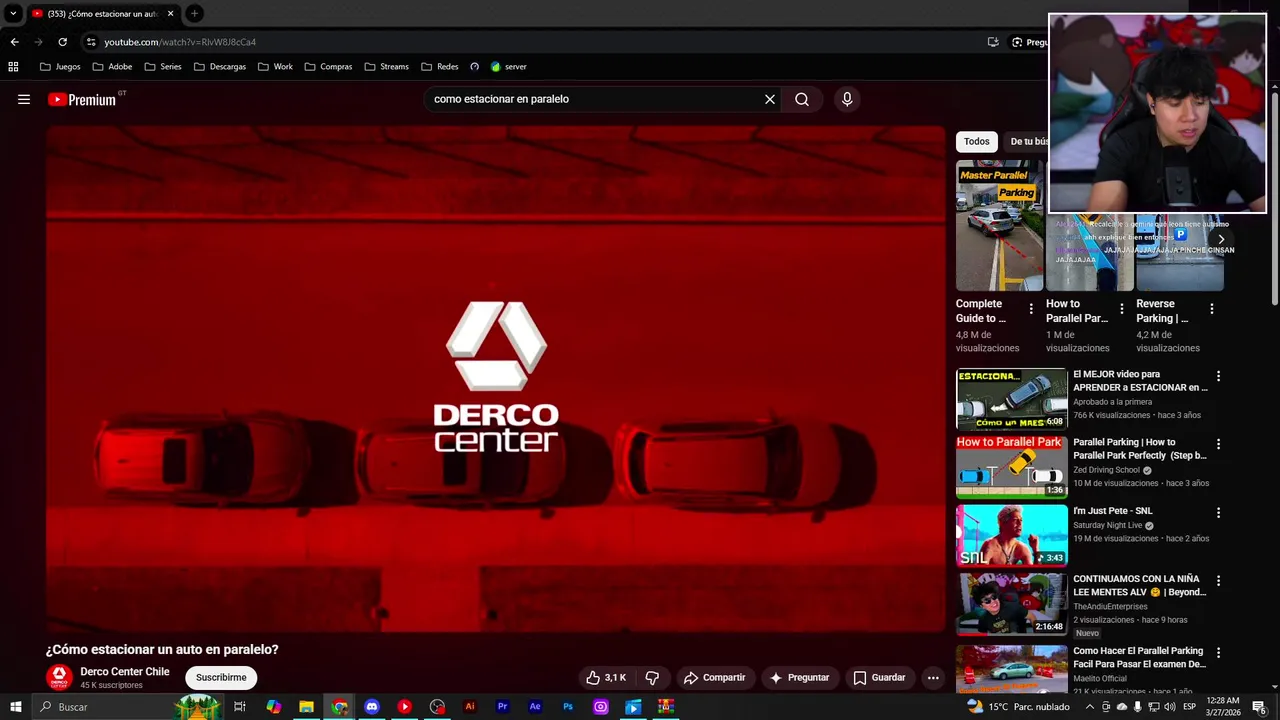This screenshot has height=720, width=1280.
Task: Click inside the YouTube search input field
Action: pos(595,99)
